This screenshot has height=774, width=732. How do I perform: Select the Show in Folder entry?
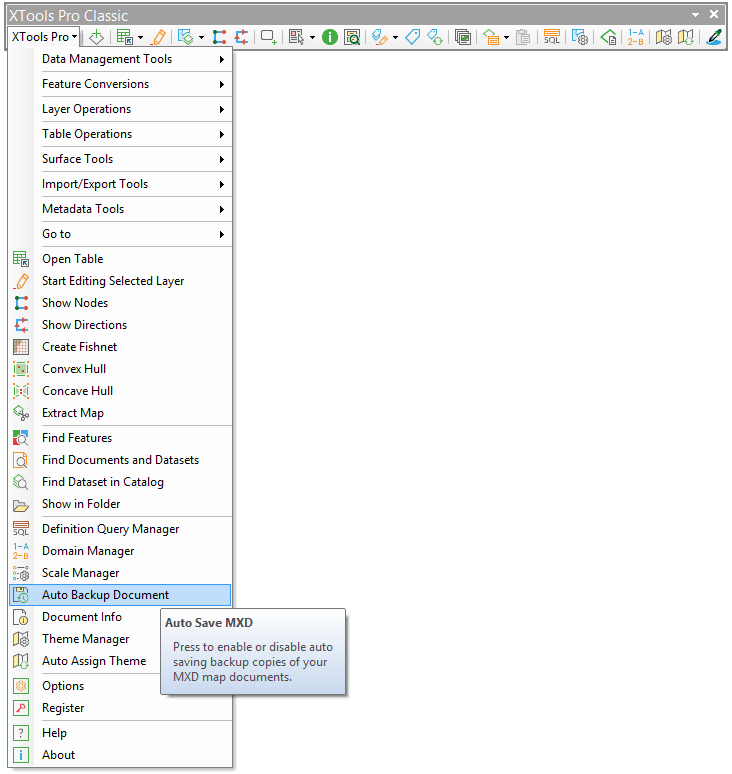click(x=120, y=504)
